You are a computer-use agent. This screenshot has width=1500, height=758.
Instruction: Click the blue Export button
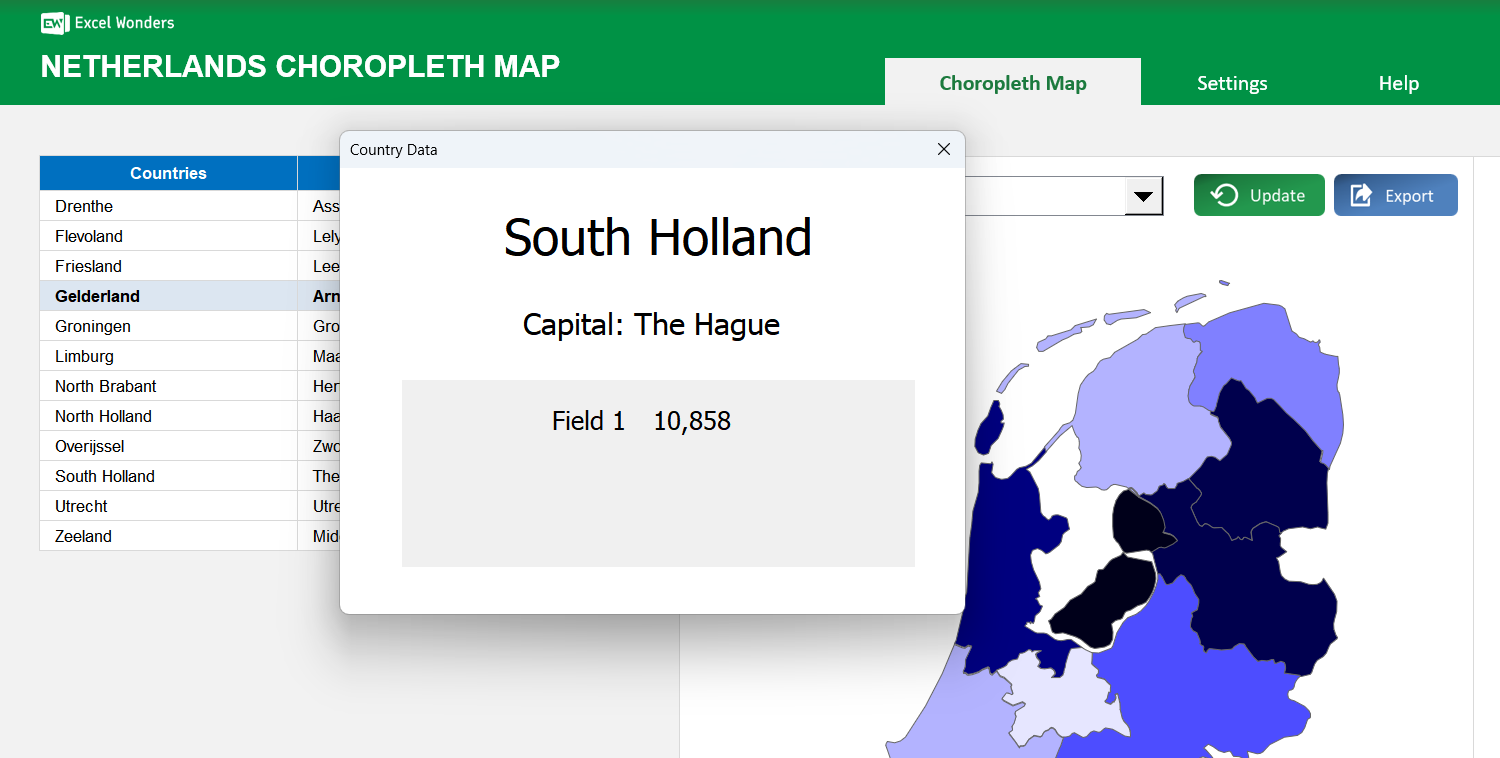(1395, 195)
